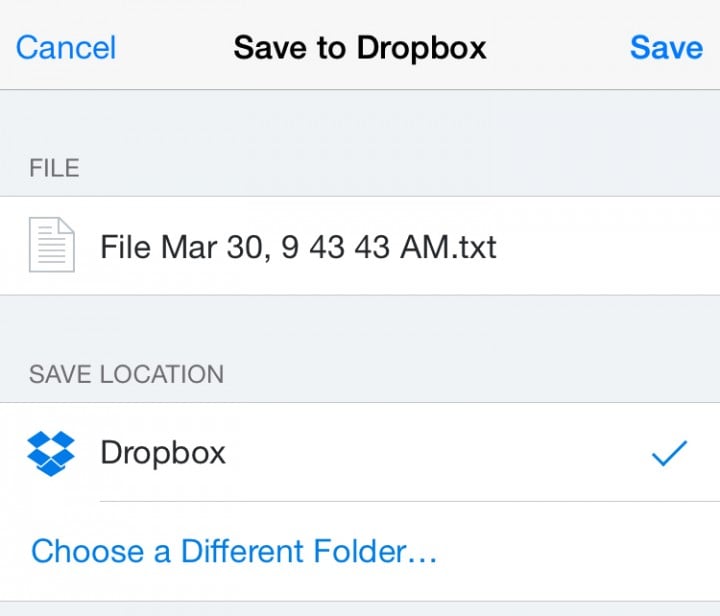This screenshot has width=720, height=616.
Task: Click the SAVE LOCATION section header
Action: point(126,374)
